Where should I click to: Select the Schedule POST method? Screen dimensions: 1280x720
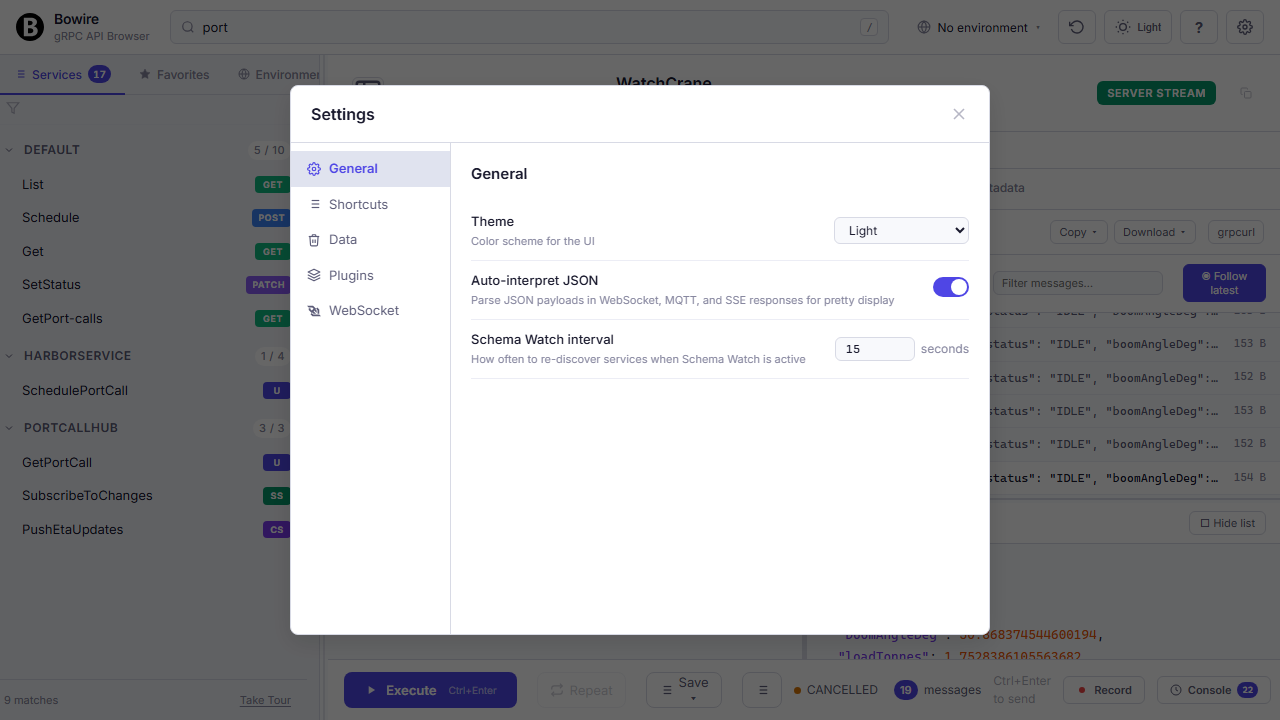click(x=145, y=218)
